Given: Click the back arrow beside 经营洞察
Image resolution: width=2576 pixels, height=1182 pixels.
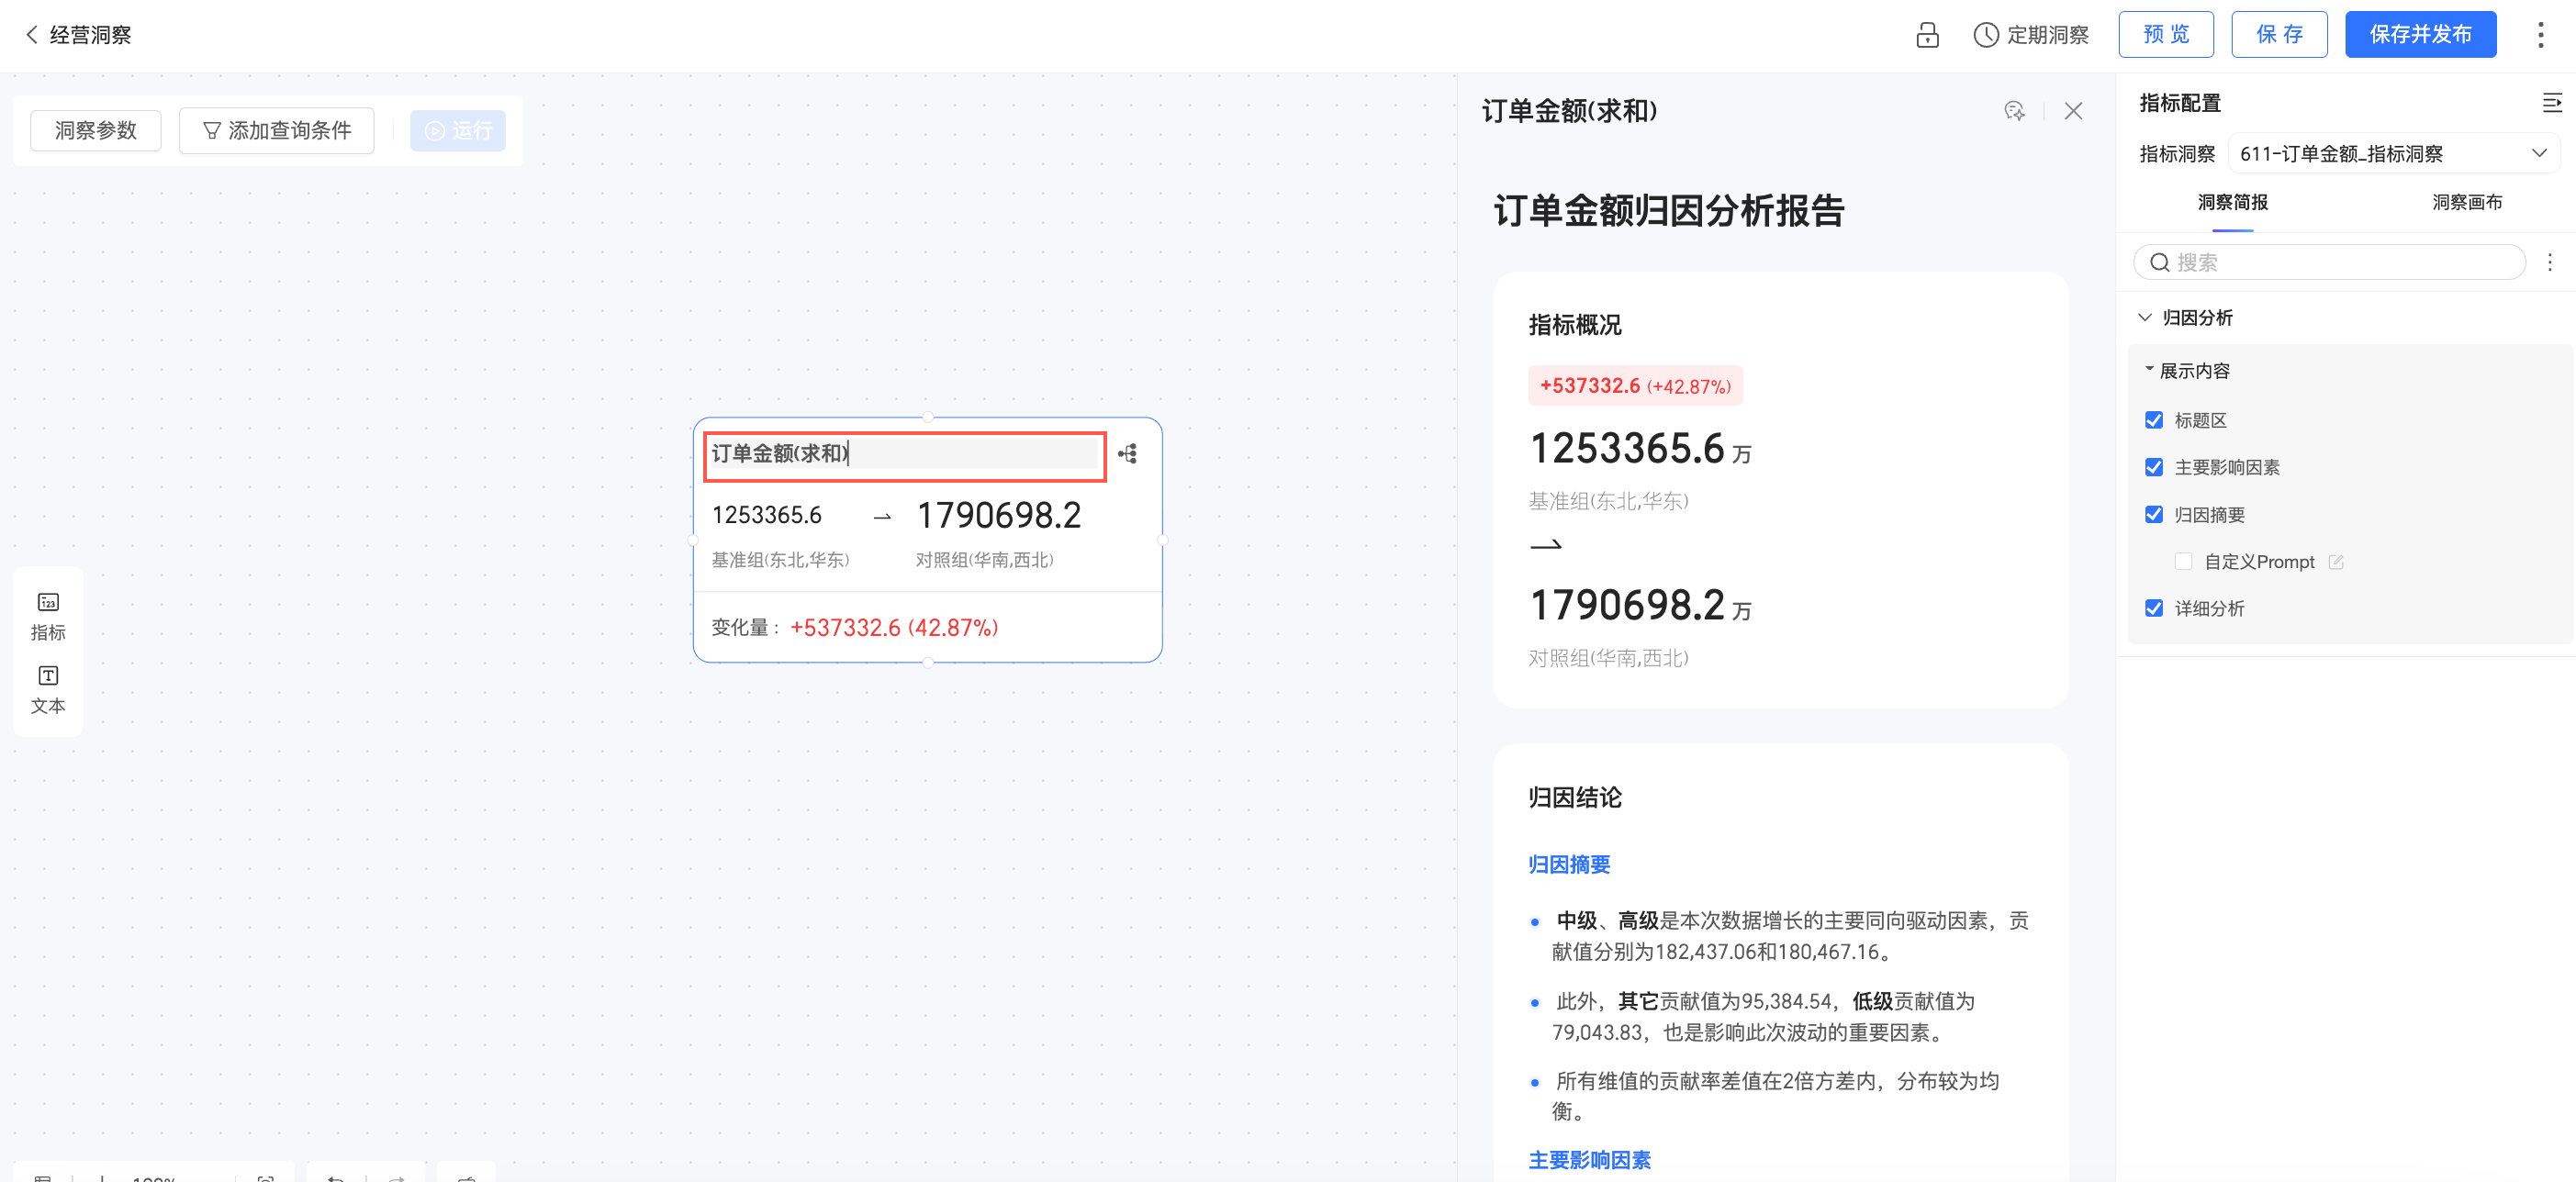Looking at the screenshot, I should coord(31,35).
